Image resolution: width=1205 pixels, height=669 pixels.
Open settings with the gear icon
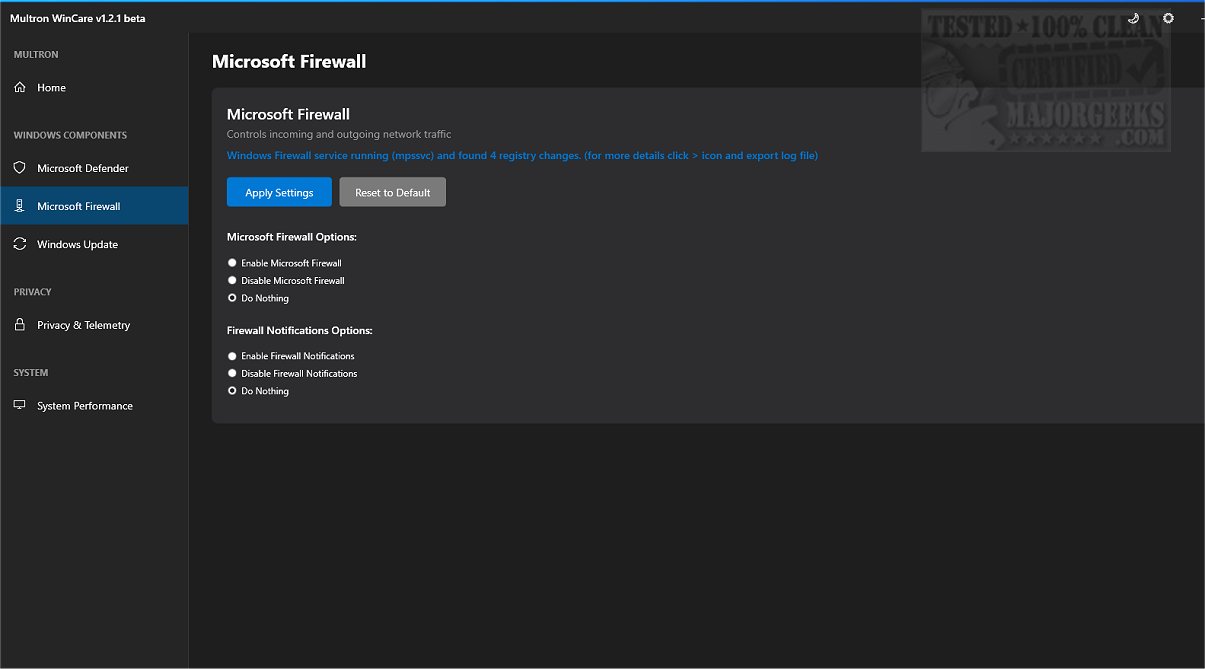click(1168, 18)
